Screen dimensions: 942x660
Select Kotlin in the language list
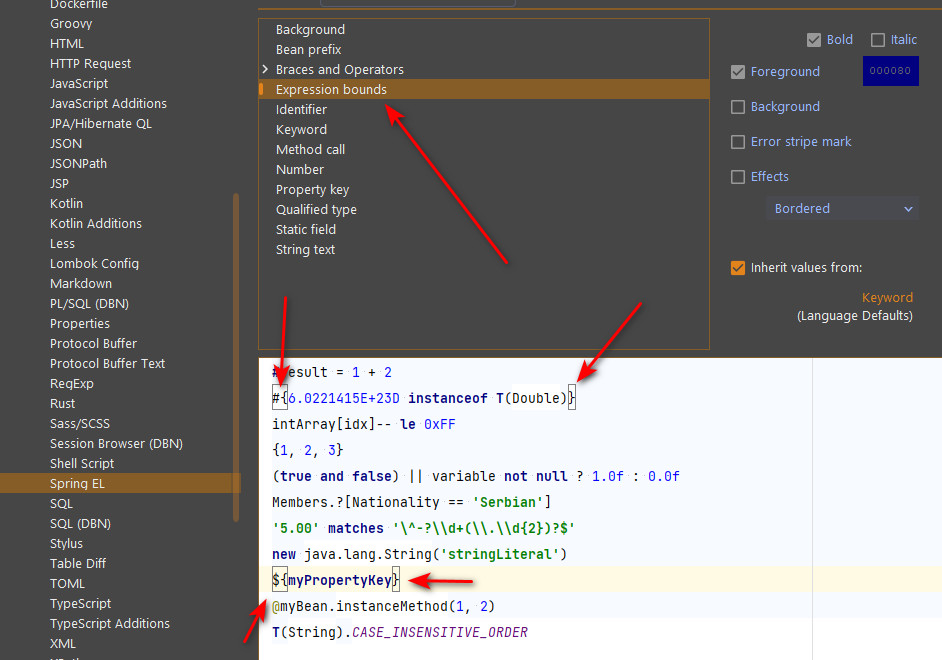pyautogui.click(x=66, y=203)
